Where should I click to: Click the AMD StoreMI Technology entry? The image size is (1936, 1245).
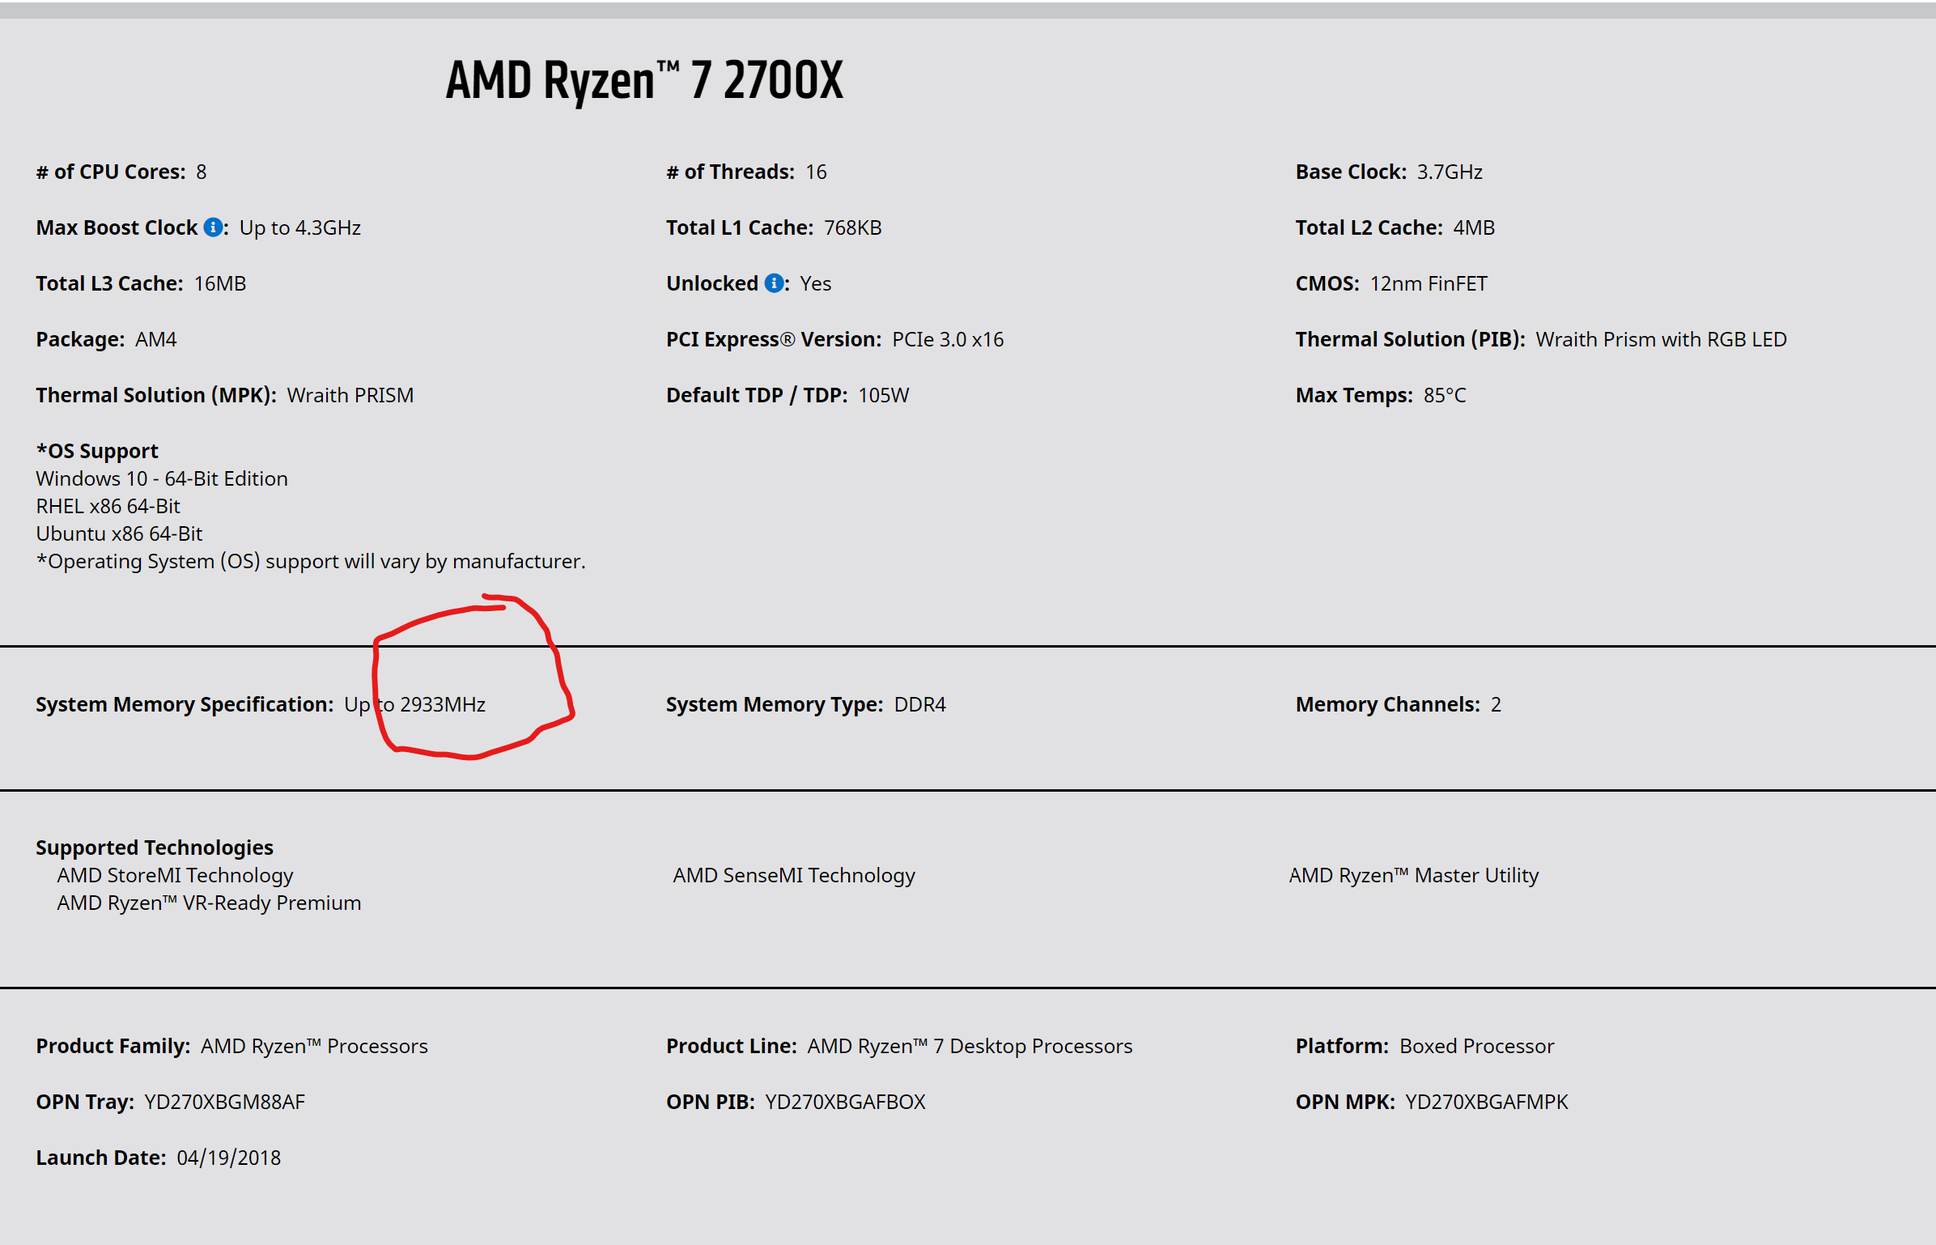pyautogui.click(x=175, y=875)
